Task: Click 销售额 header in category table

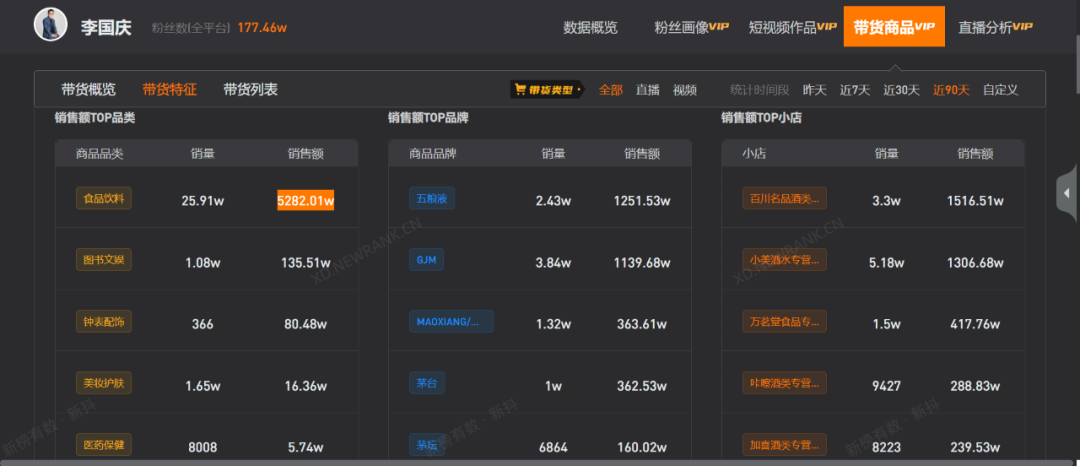Action: point(306,153)
